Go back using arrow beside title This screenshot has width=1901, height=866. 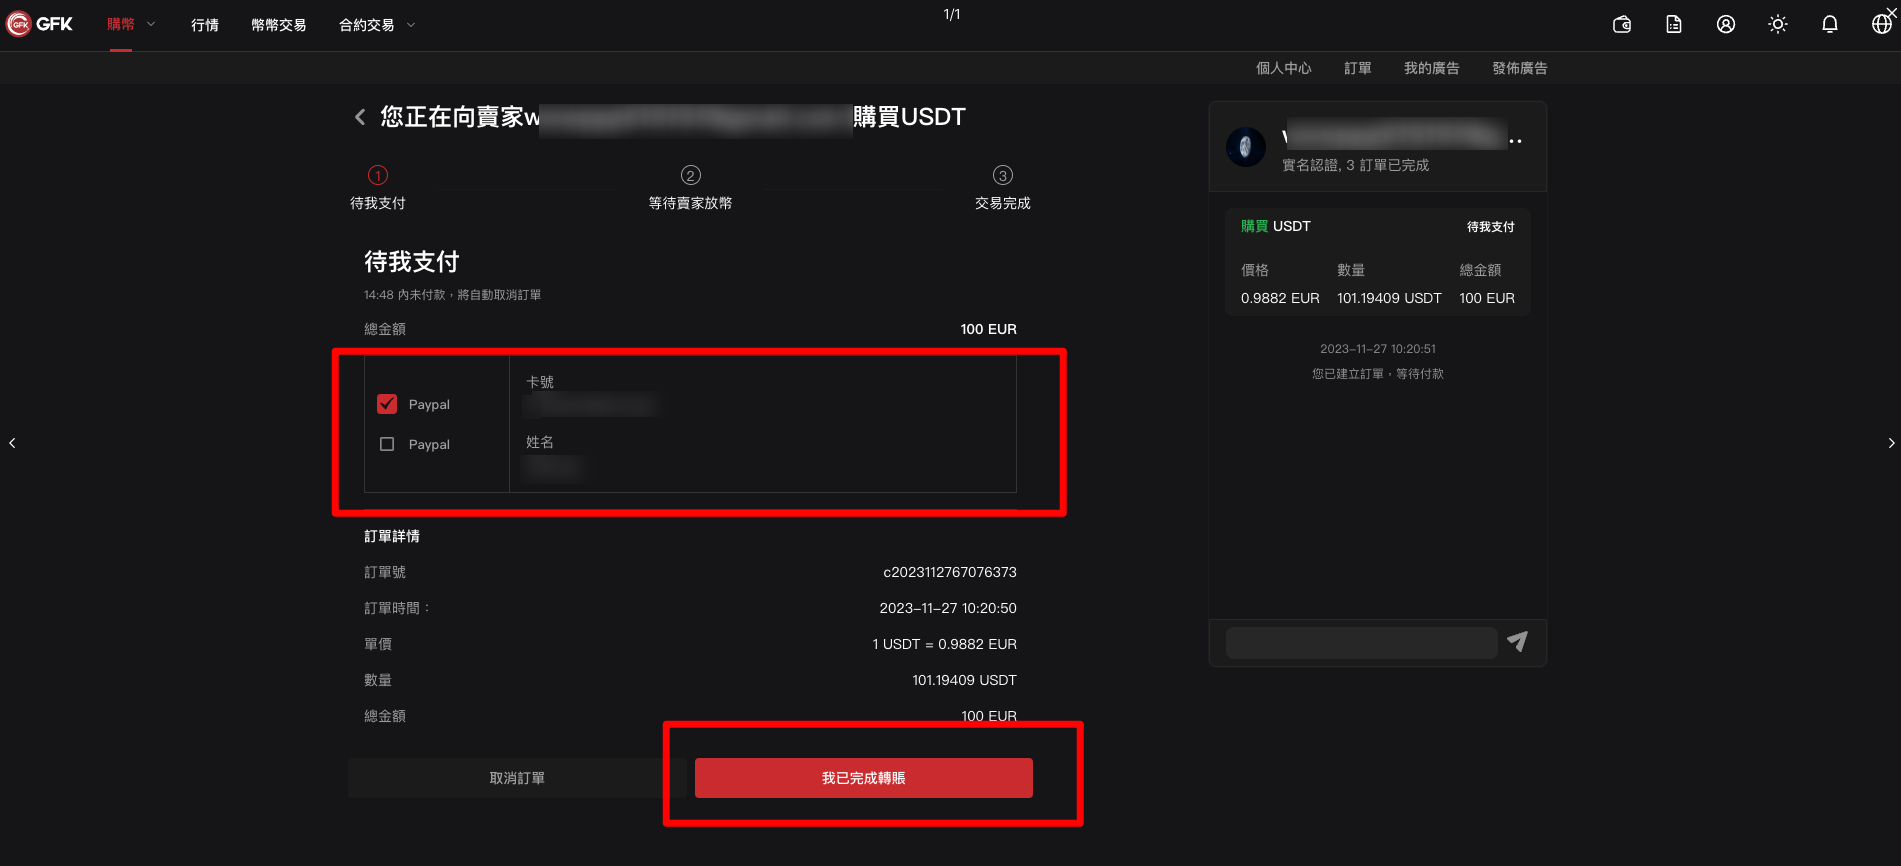[360, 117]
